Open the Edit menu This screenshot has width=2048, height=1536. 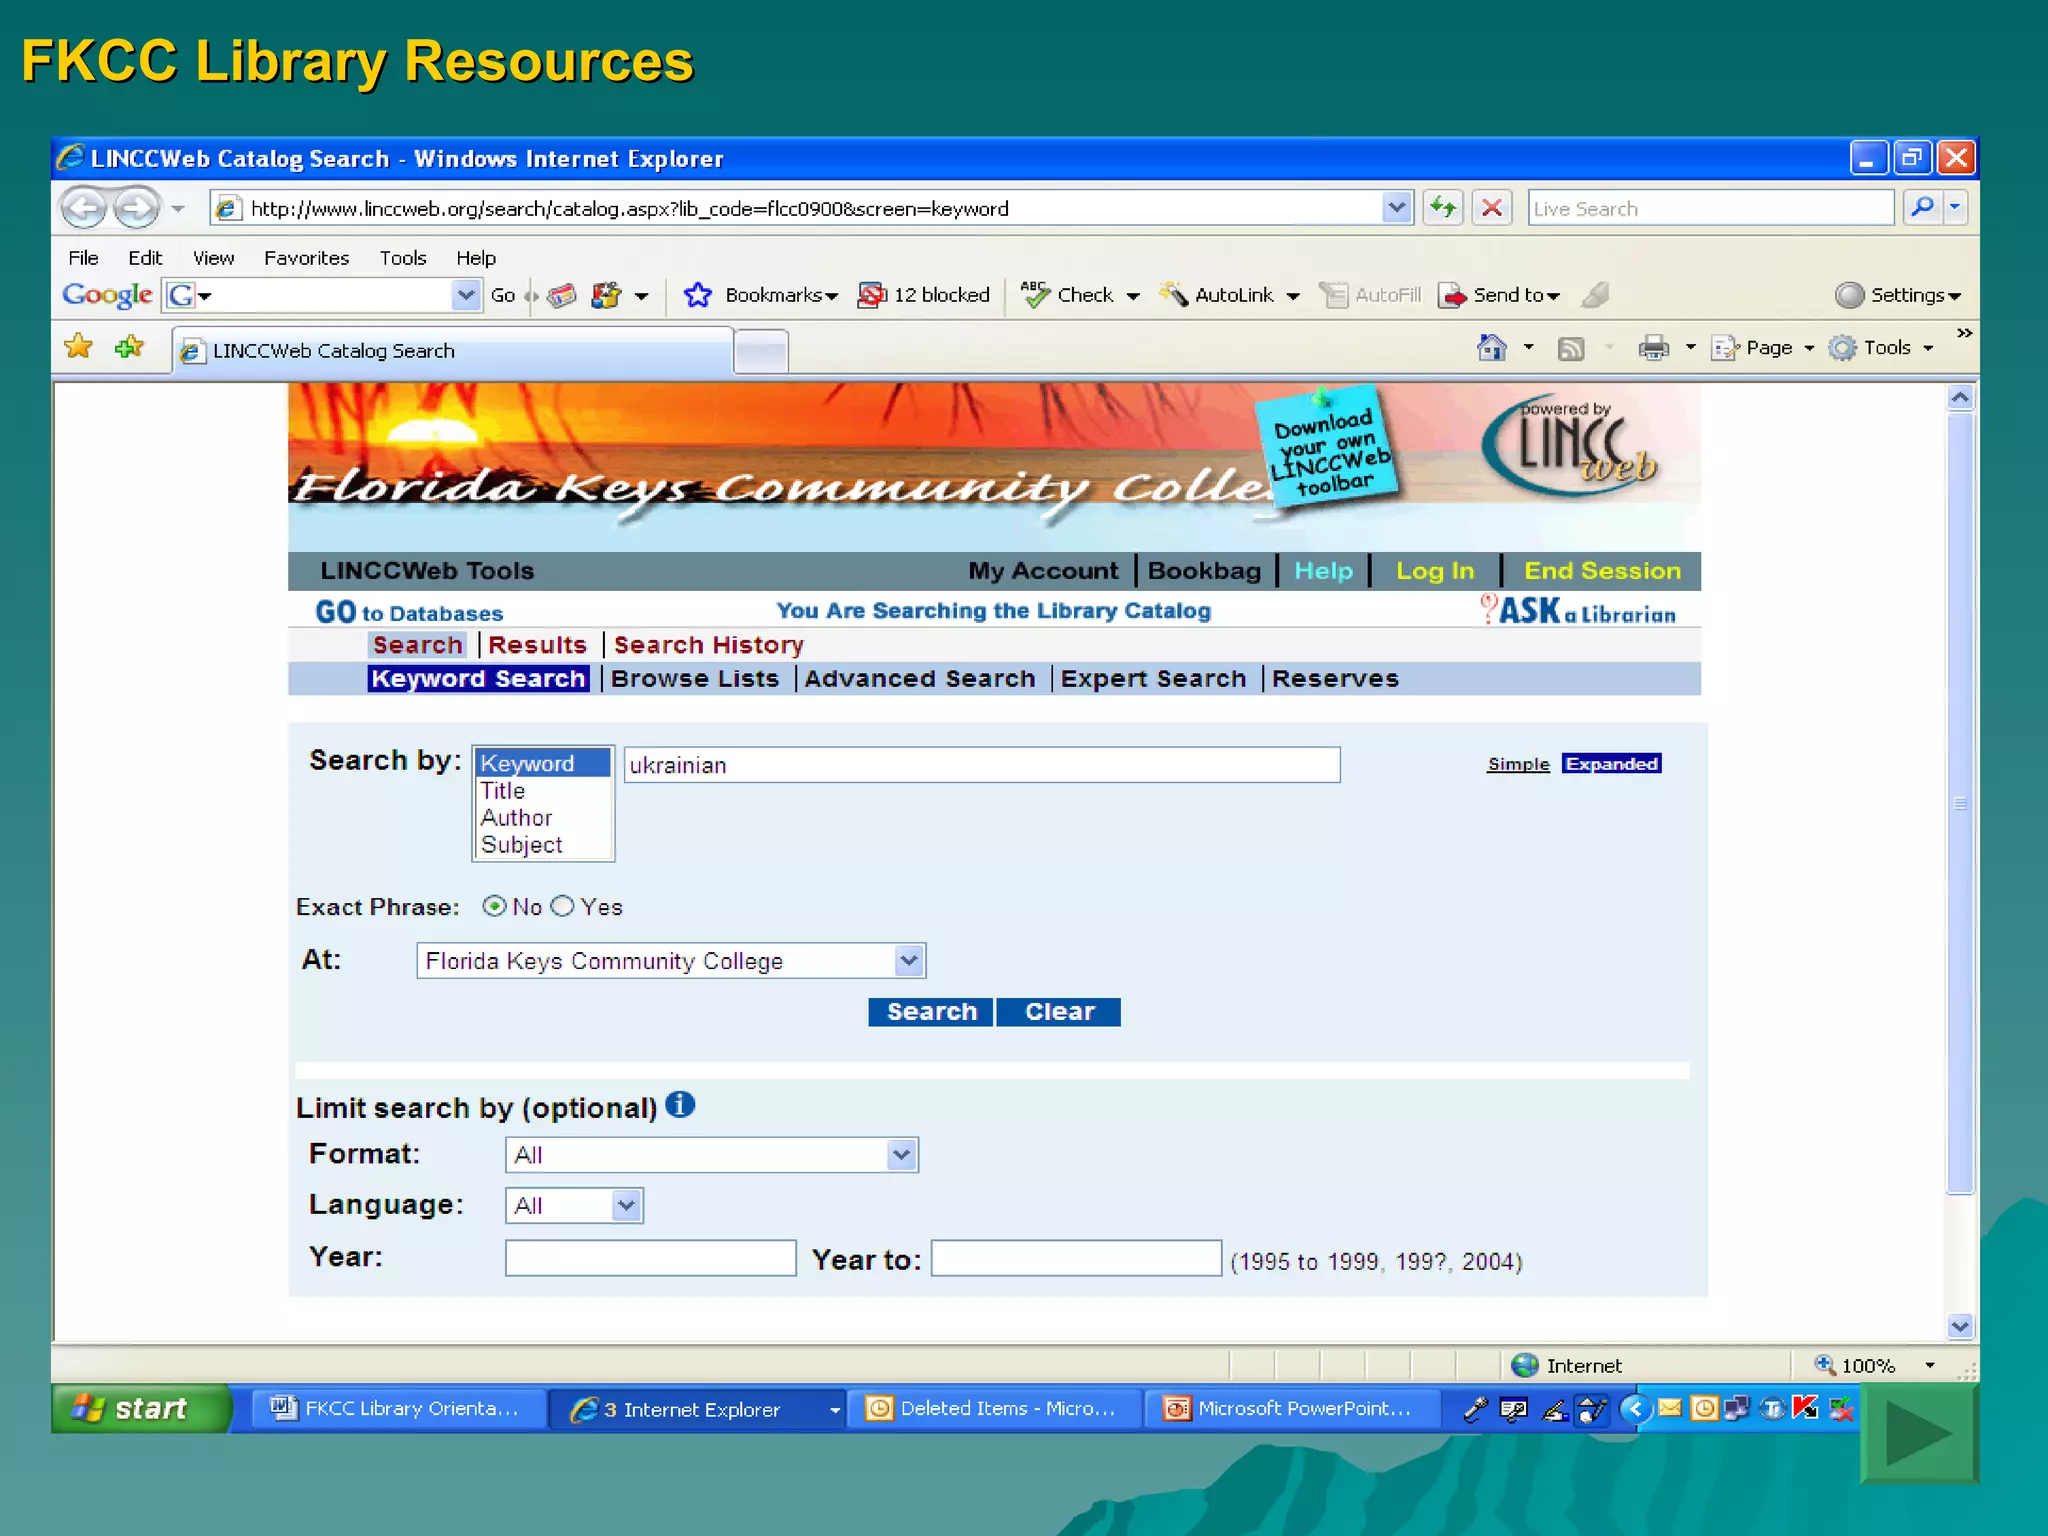[145, 258]
